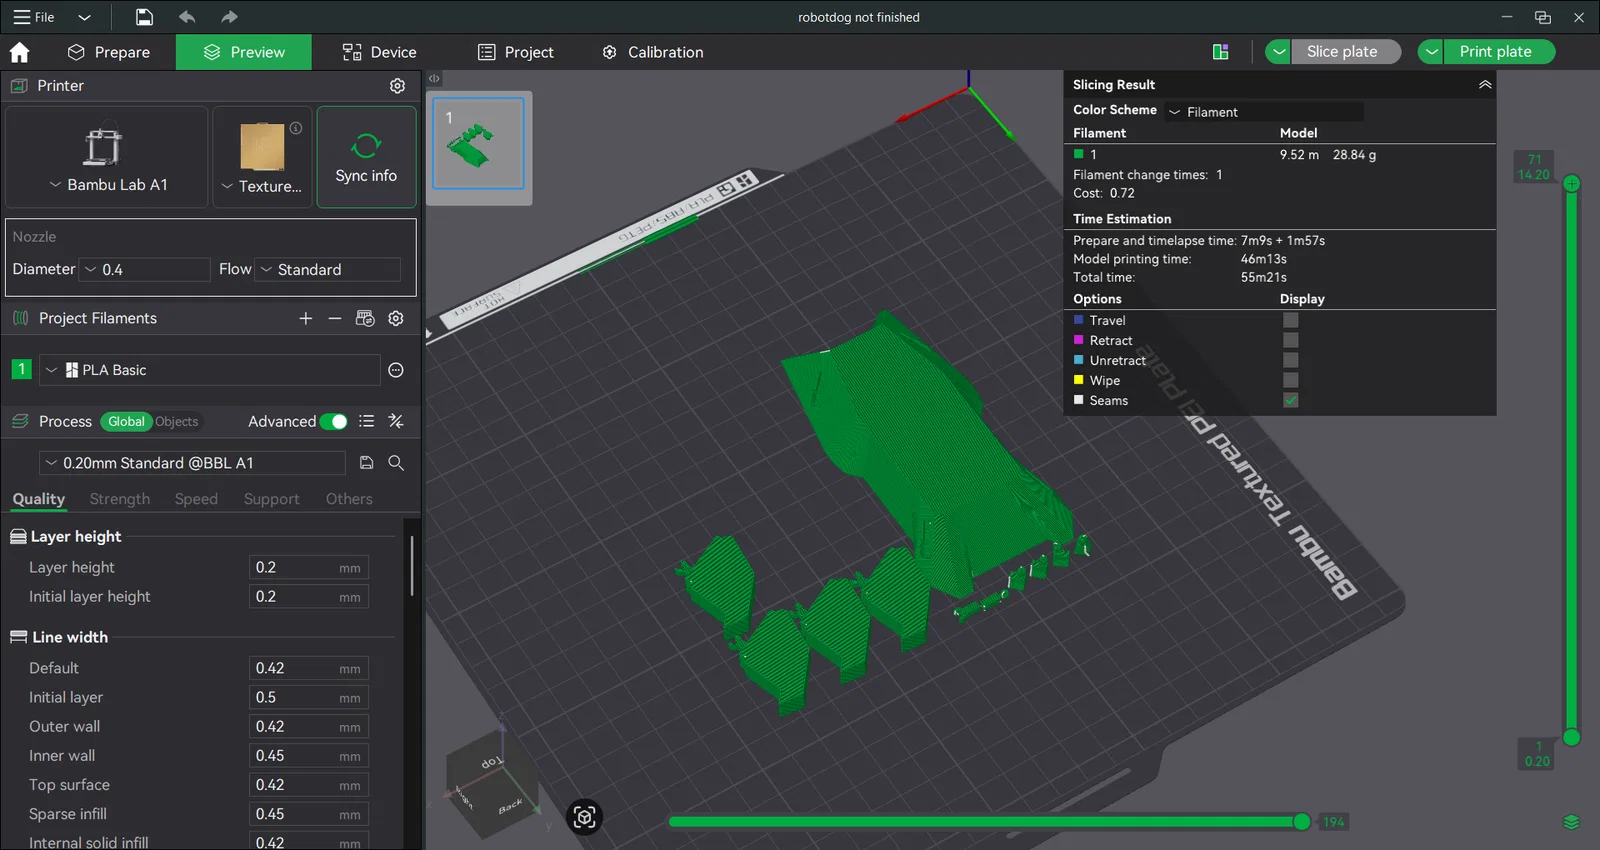Click the undo arrow icon

pyautogui.click(x=187, y=17)
